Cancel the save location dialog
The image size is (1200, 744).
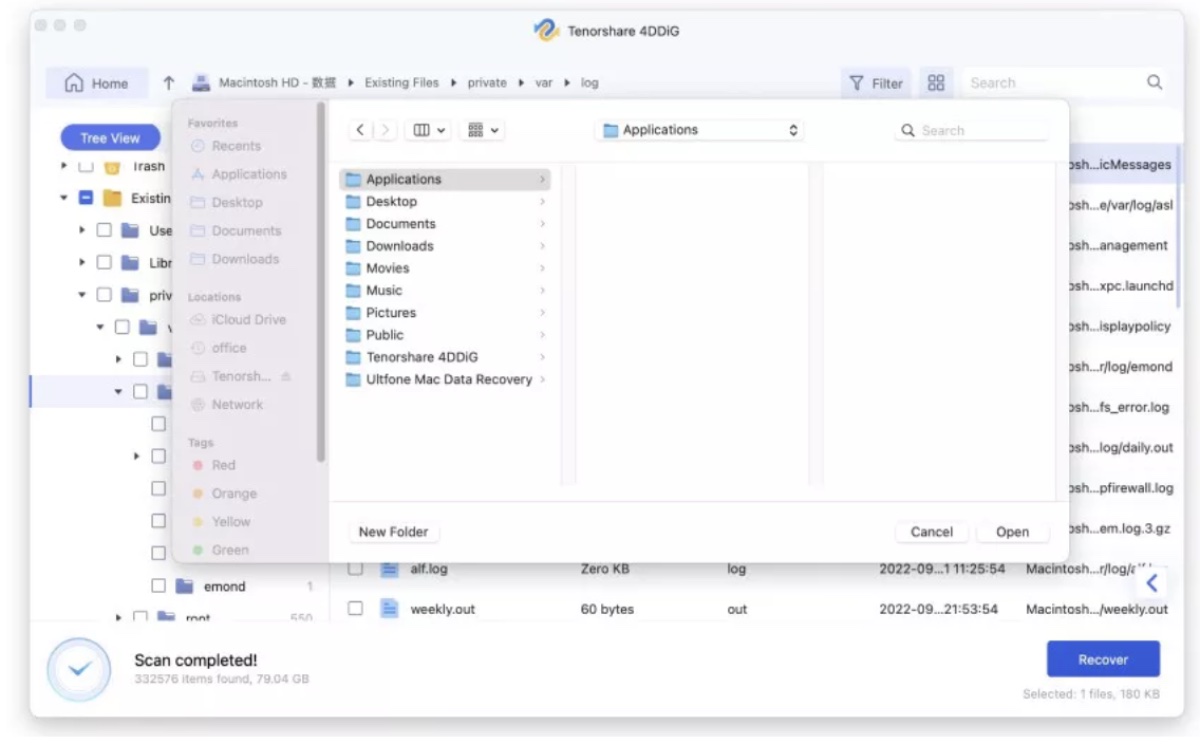(x=931, y=532)
